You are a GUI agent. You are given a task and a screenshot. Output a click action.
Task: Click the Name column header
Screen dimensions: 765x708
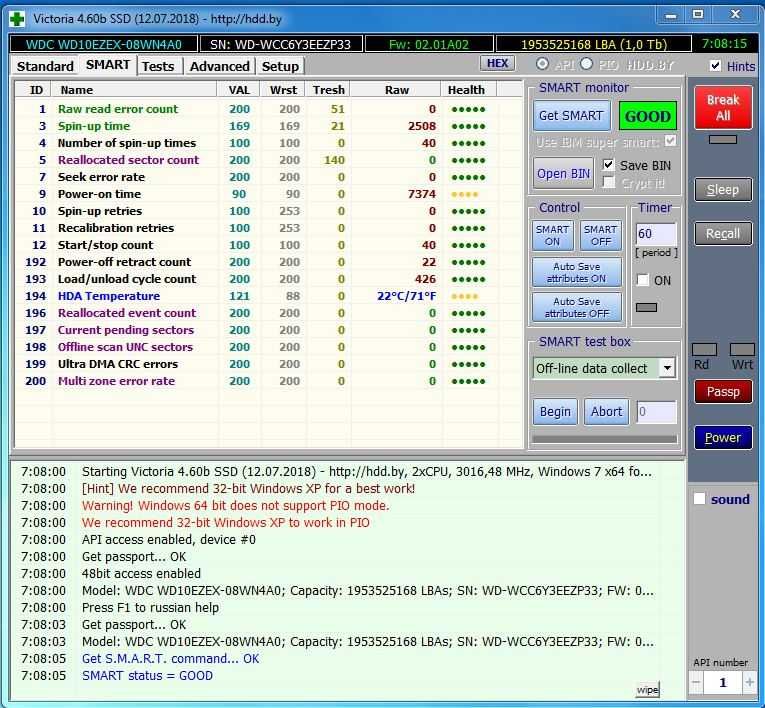(134, 90)
